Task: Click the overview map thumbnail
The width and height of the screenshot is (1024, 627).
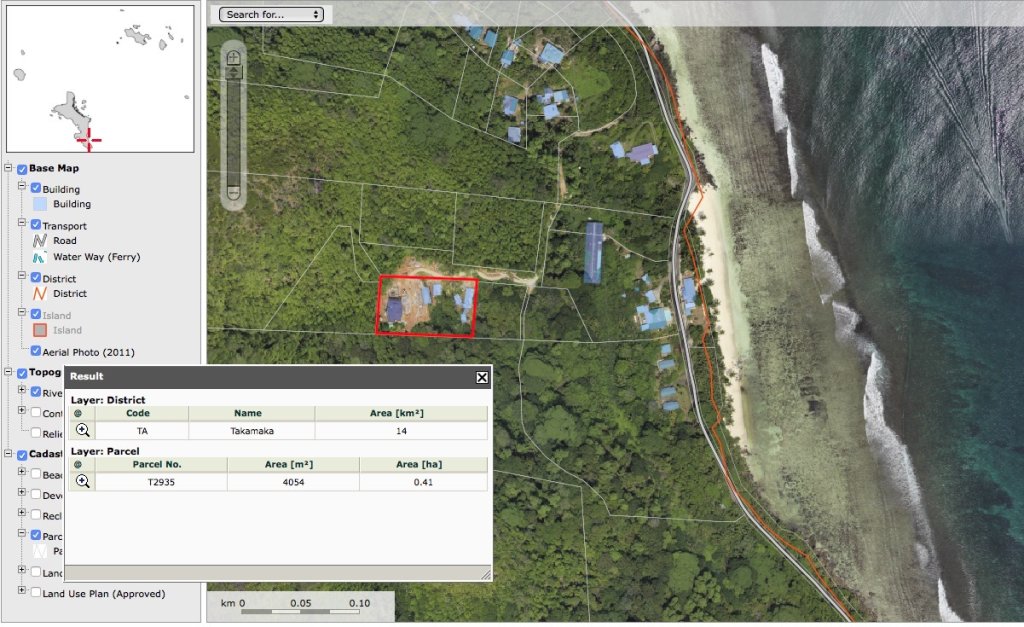Action: click(100, 78)
